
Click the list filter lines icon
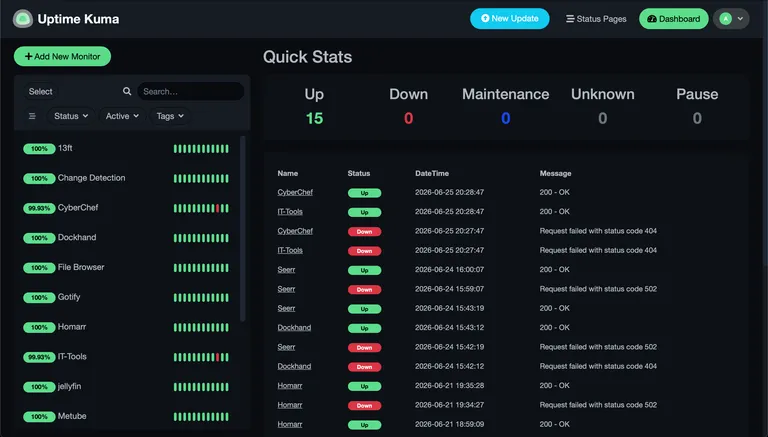point(32,116)
